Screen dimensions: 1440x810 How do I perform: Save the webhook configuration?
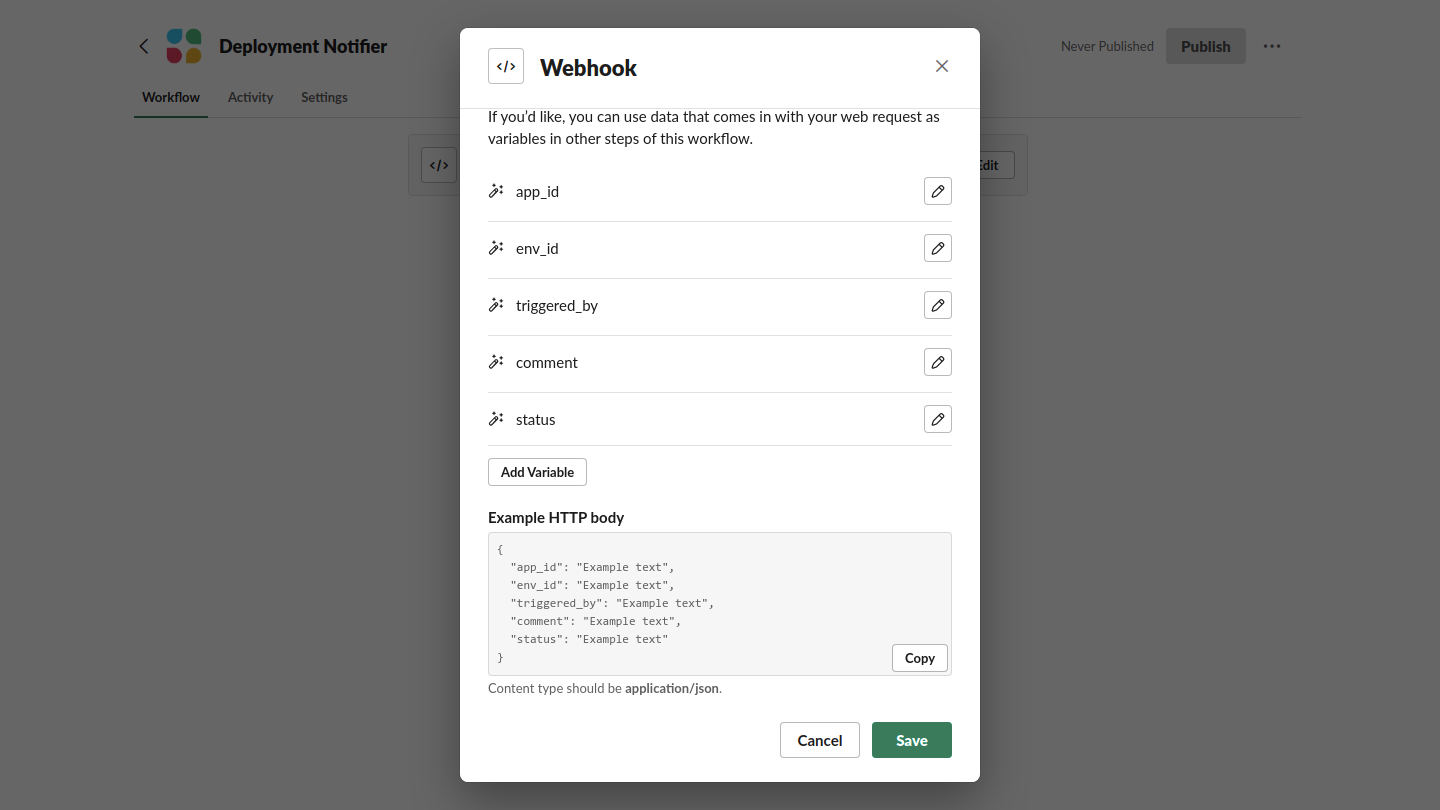[912, 740]
